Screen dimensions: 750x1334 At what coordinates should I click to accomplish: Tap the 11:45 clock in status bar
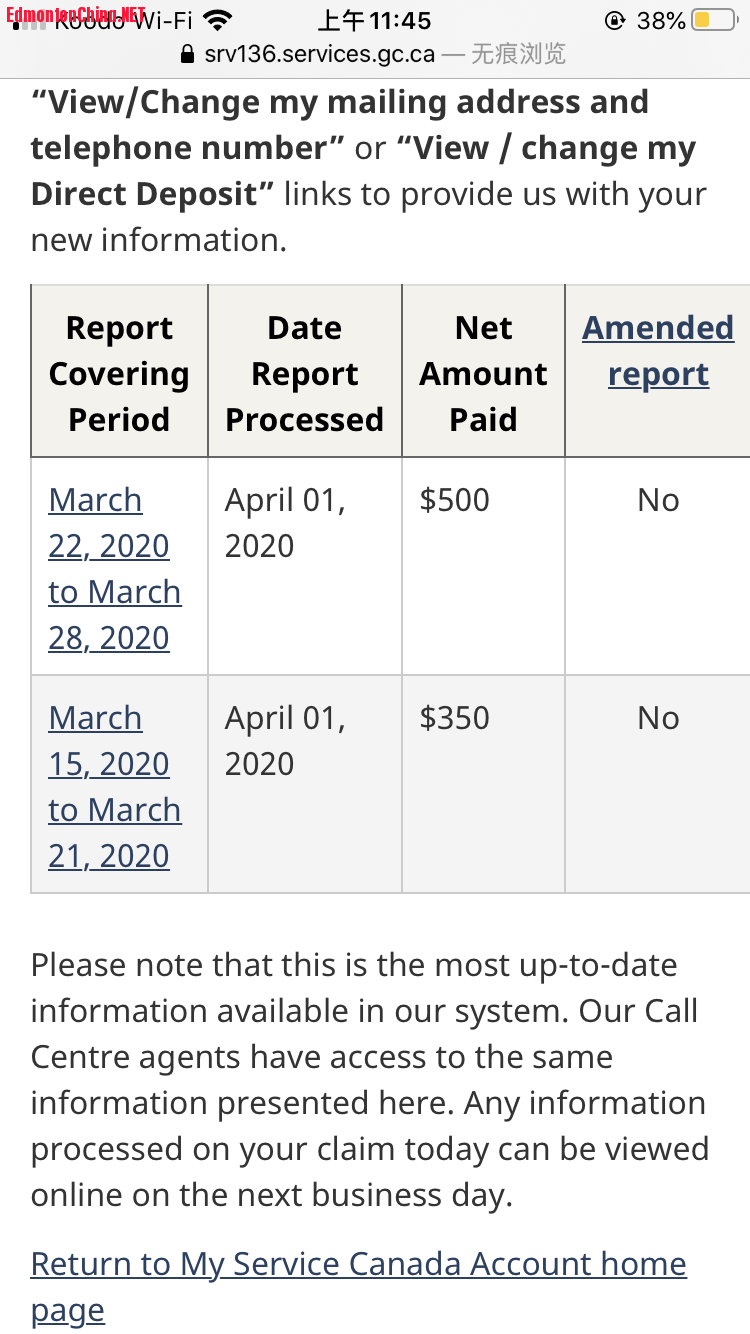click(375, 20)
